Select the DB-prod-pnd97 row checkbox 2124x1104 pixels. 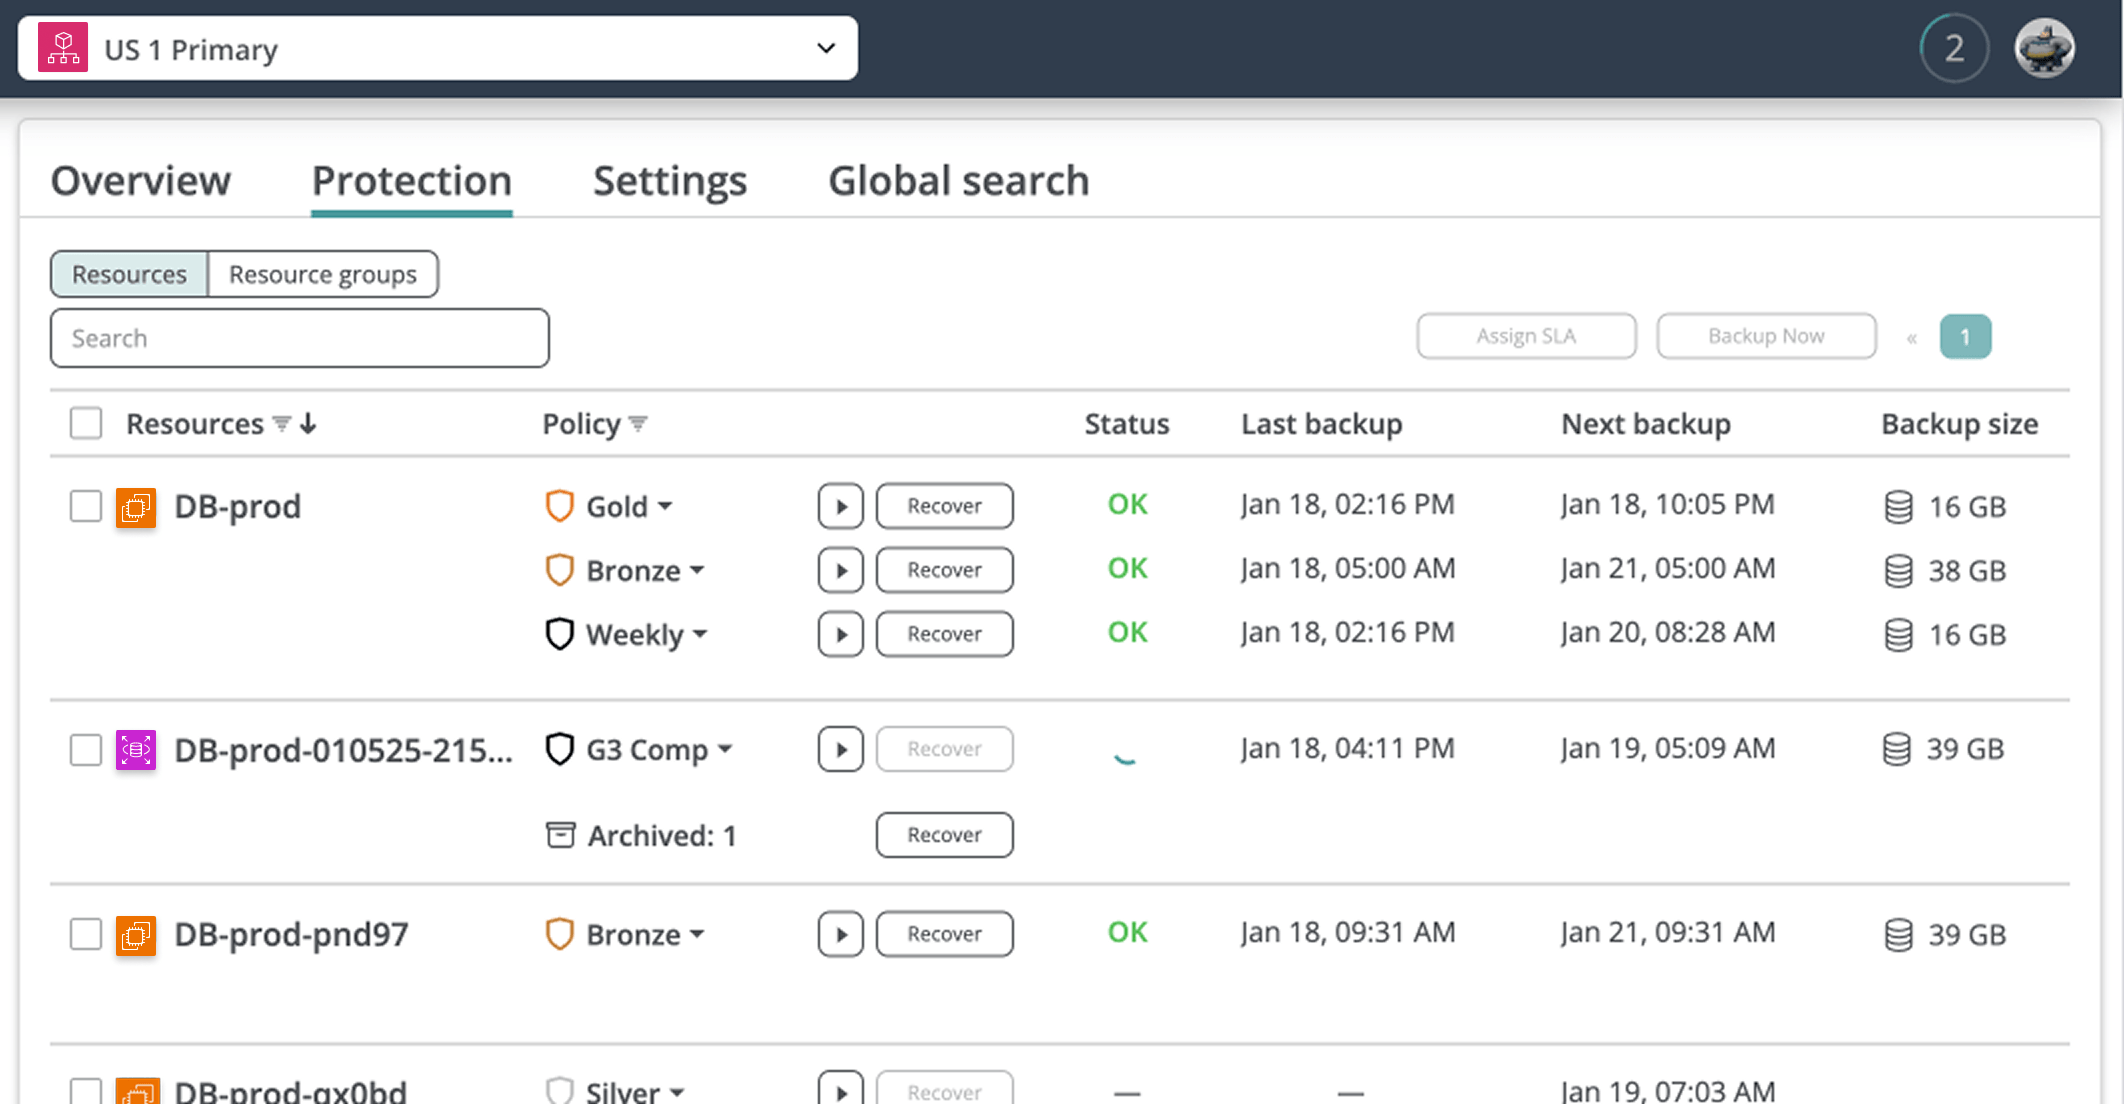[x=86, y=934]
